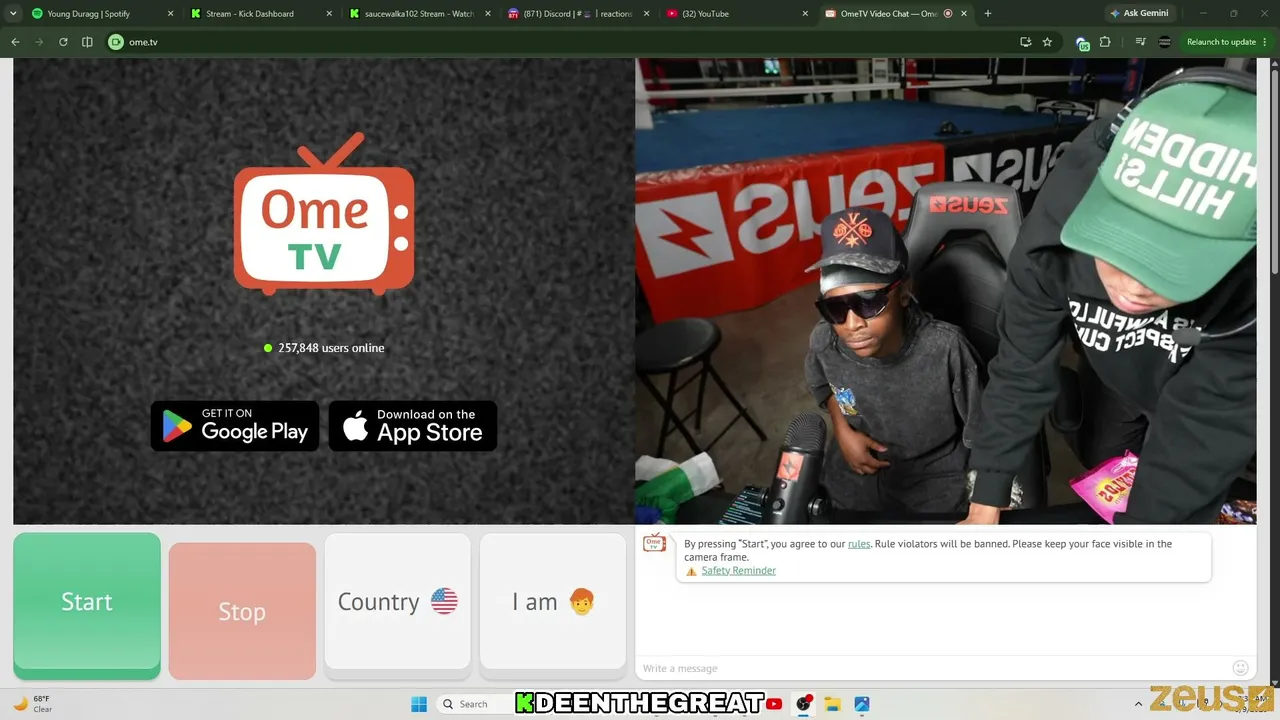Screen dimensions: 1280x720
Task: Open the Country selector
Action: (x=397, y=601)
